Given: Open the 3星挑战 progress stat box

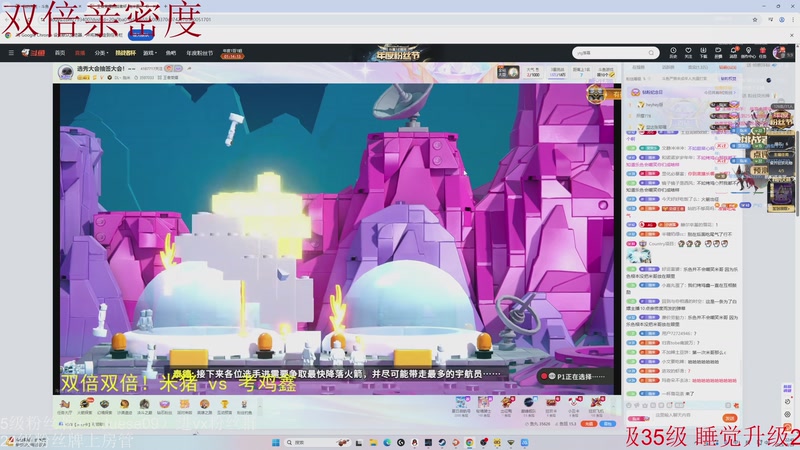Looking at the screenshot, I should [557, 72].
